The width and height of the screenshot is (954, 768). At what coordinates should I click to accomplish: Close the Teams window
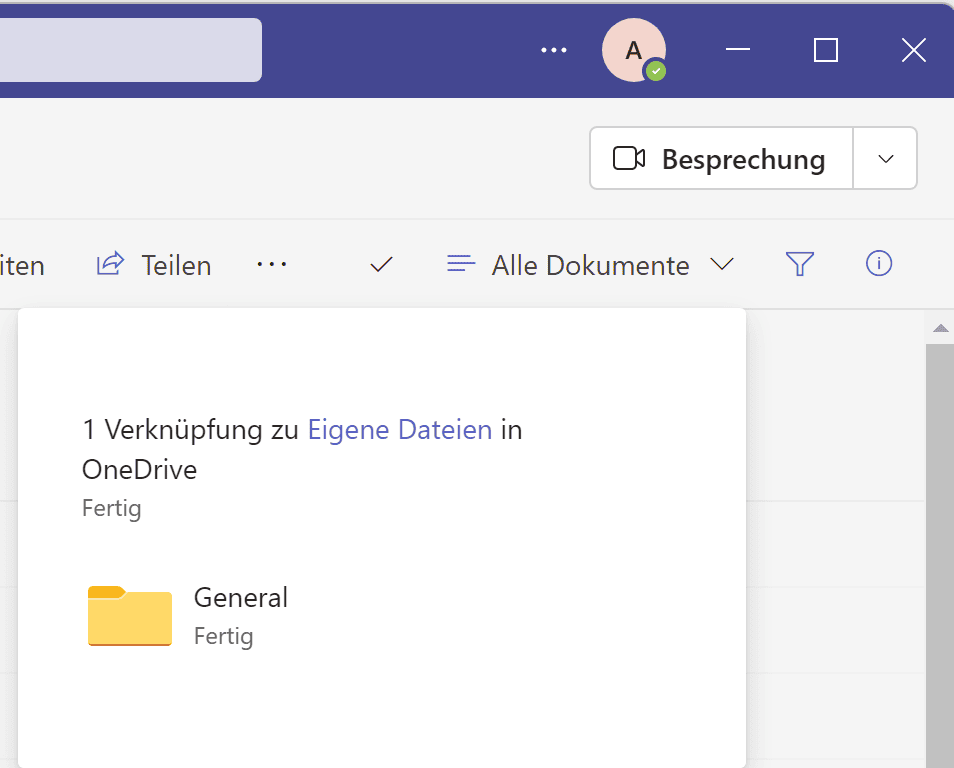(x=913, y=50)
